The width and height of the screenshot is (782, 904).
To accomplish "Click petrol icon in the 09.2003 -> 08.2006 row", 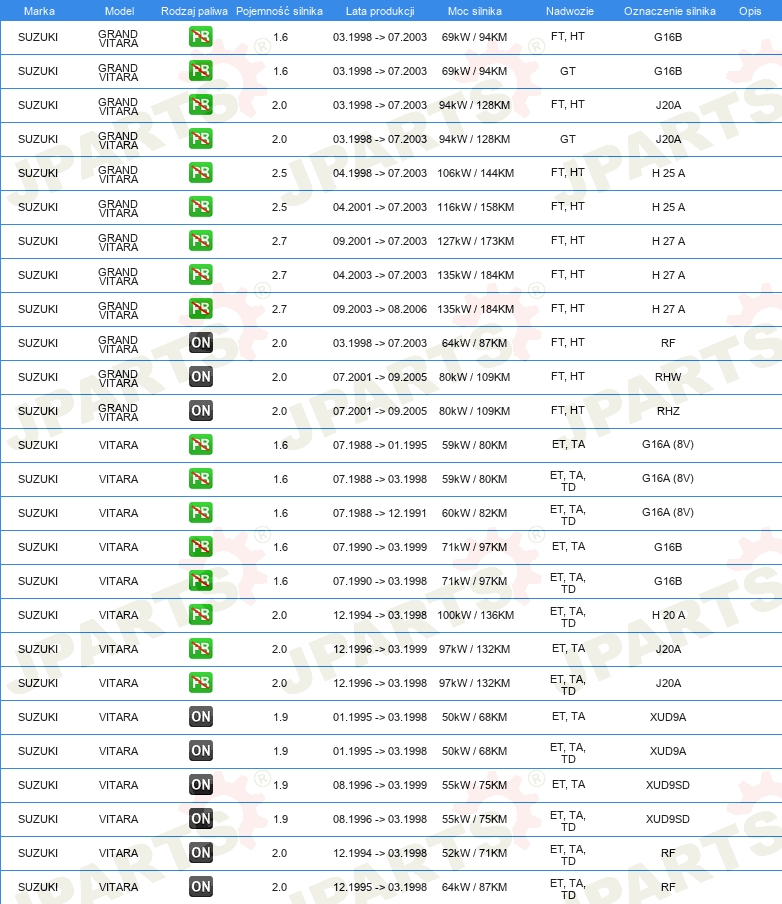I will point(201,309).
